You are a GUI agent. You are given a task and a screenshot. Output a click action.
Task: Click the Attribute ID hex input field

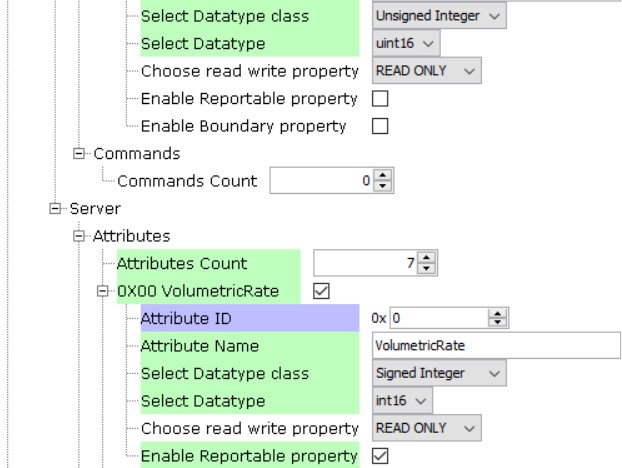tap(441, 319)
